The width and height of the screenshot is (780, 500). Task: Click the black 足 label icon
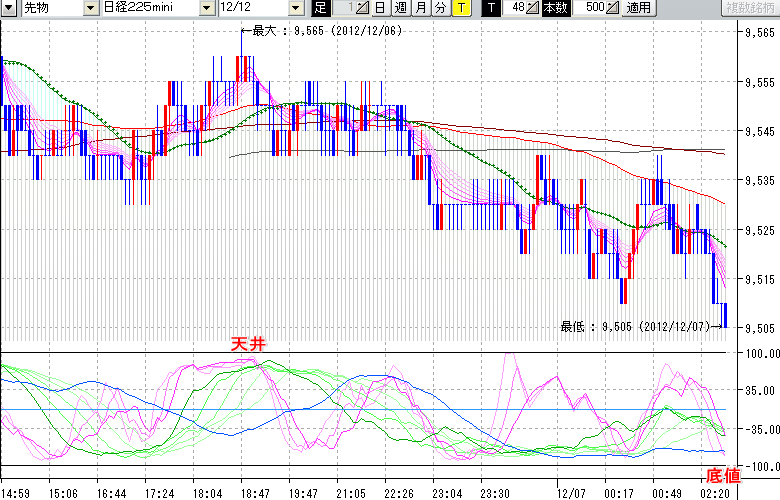(320, 8)
